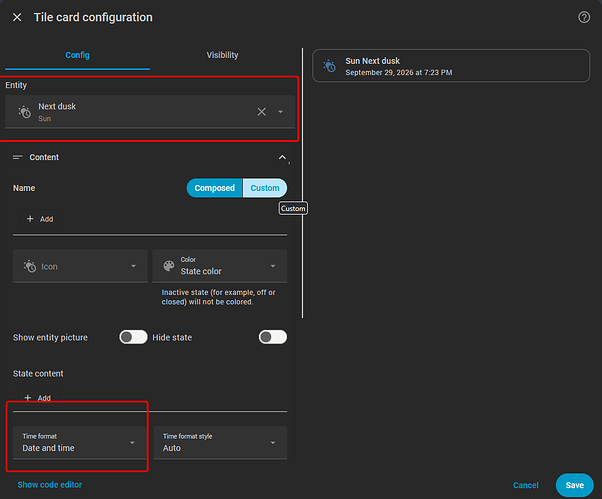Add a name item under Name
The height and width of the screenshot is (499, 602).
click(41, 219)
